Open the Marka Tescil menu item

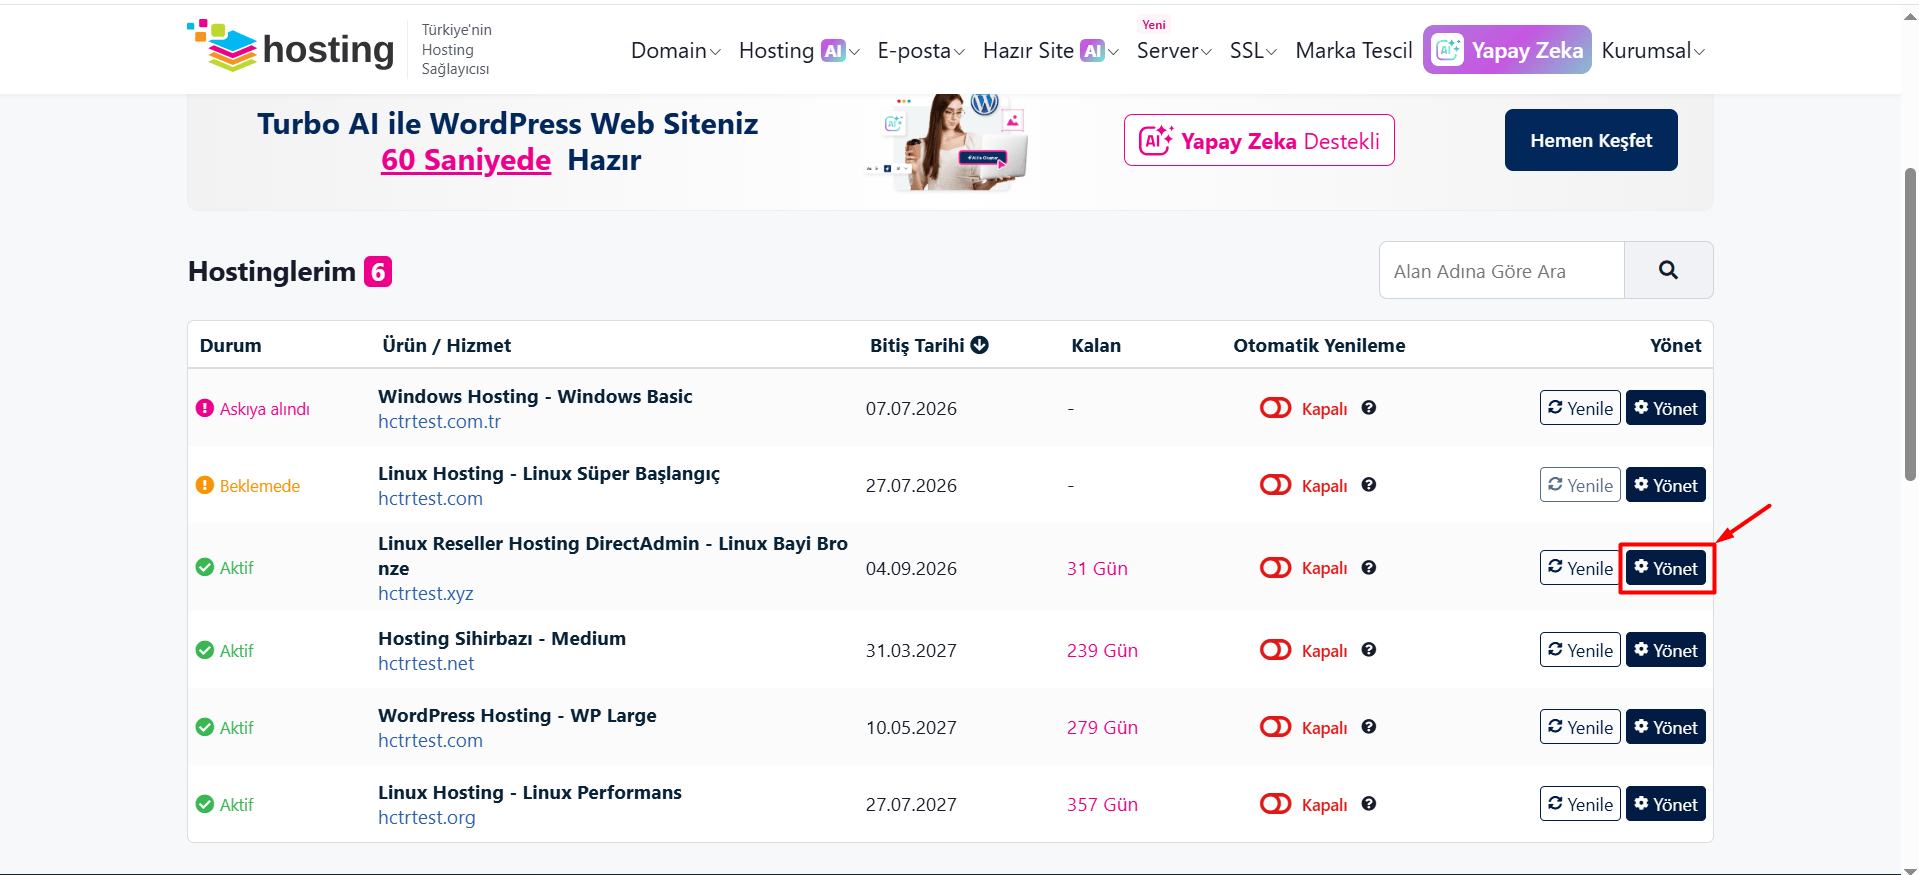[1354, 51]
